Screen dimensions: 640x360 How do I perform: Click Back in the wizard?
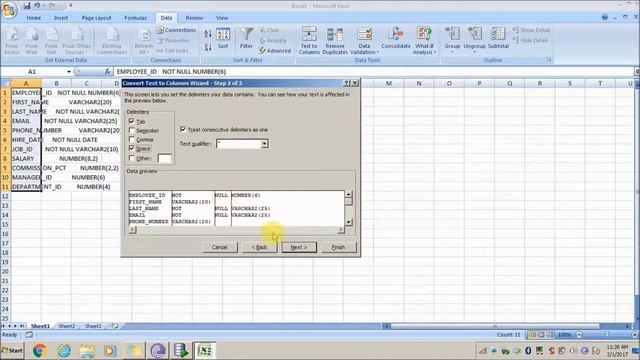[259, 247]
